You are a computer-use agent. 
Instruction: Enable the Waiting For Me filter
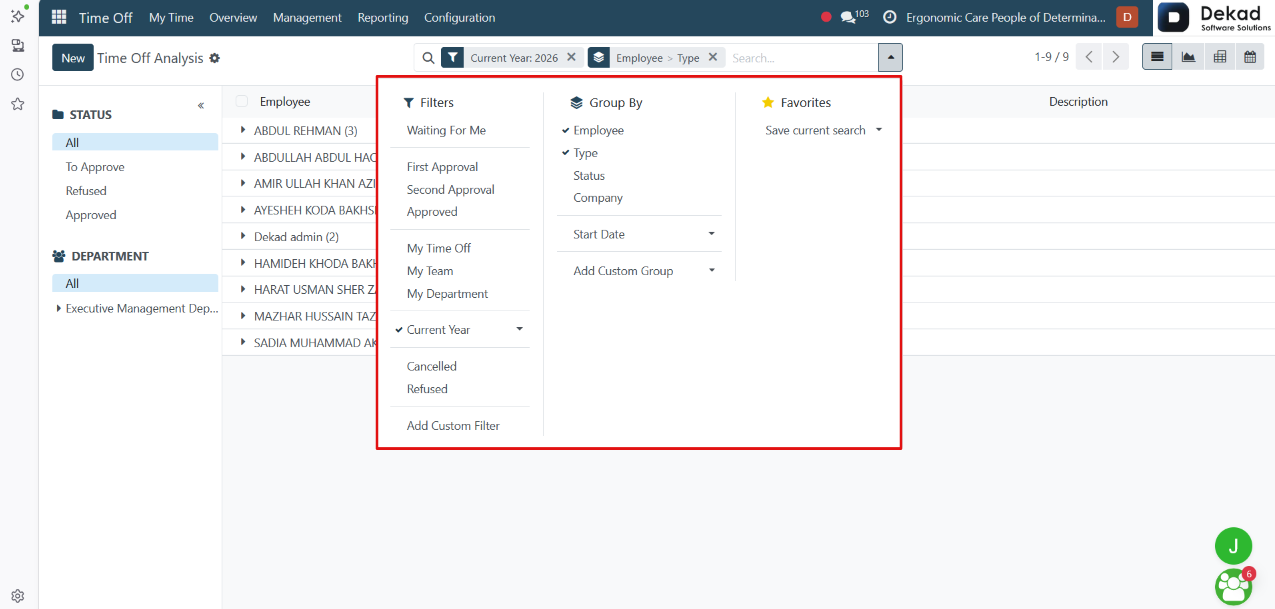446,130
